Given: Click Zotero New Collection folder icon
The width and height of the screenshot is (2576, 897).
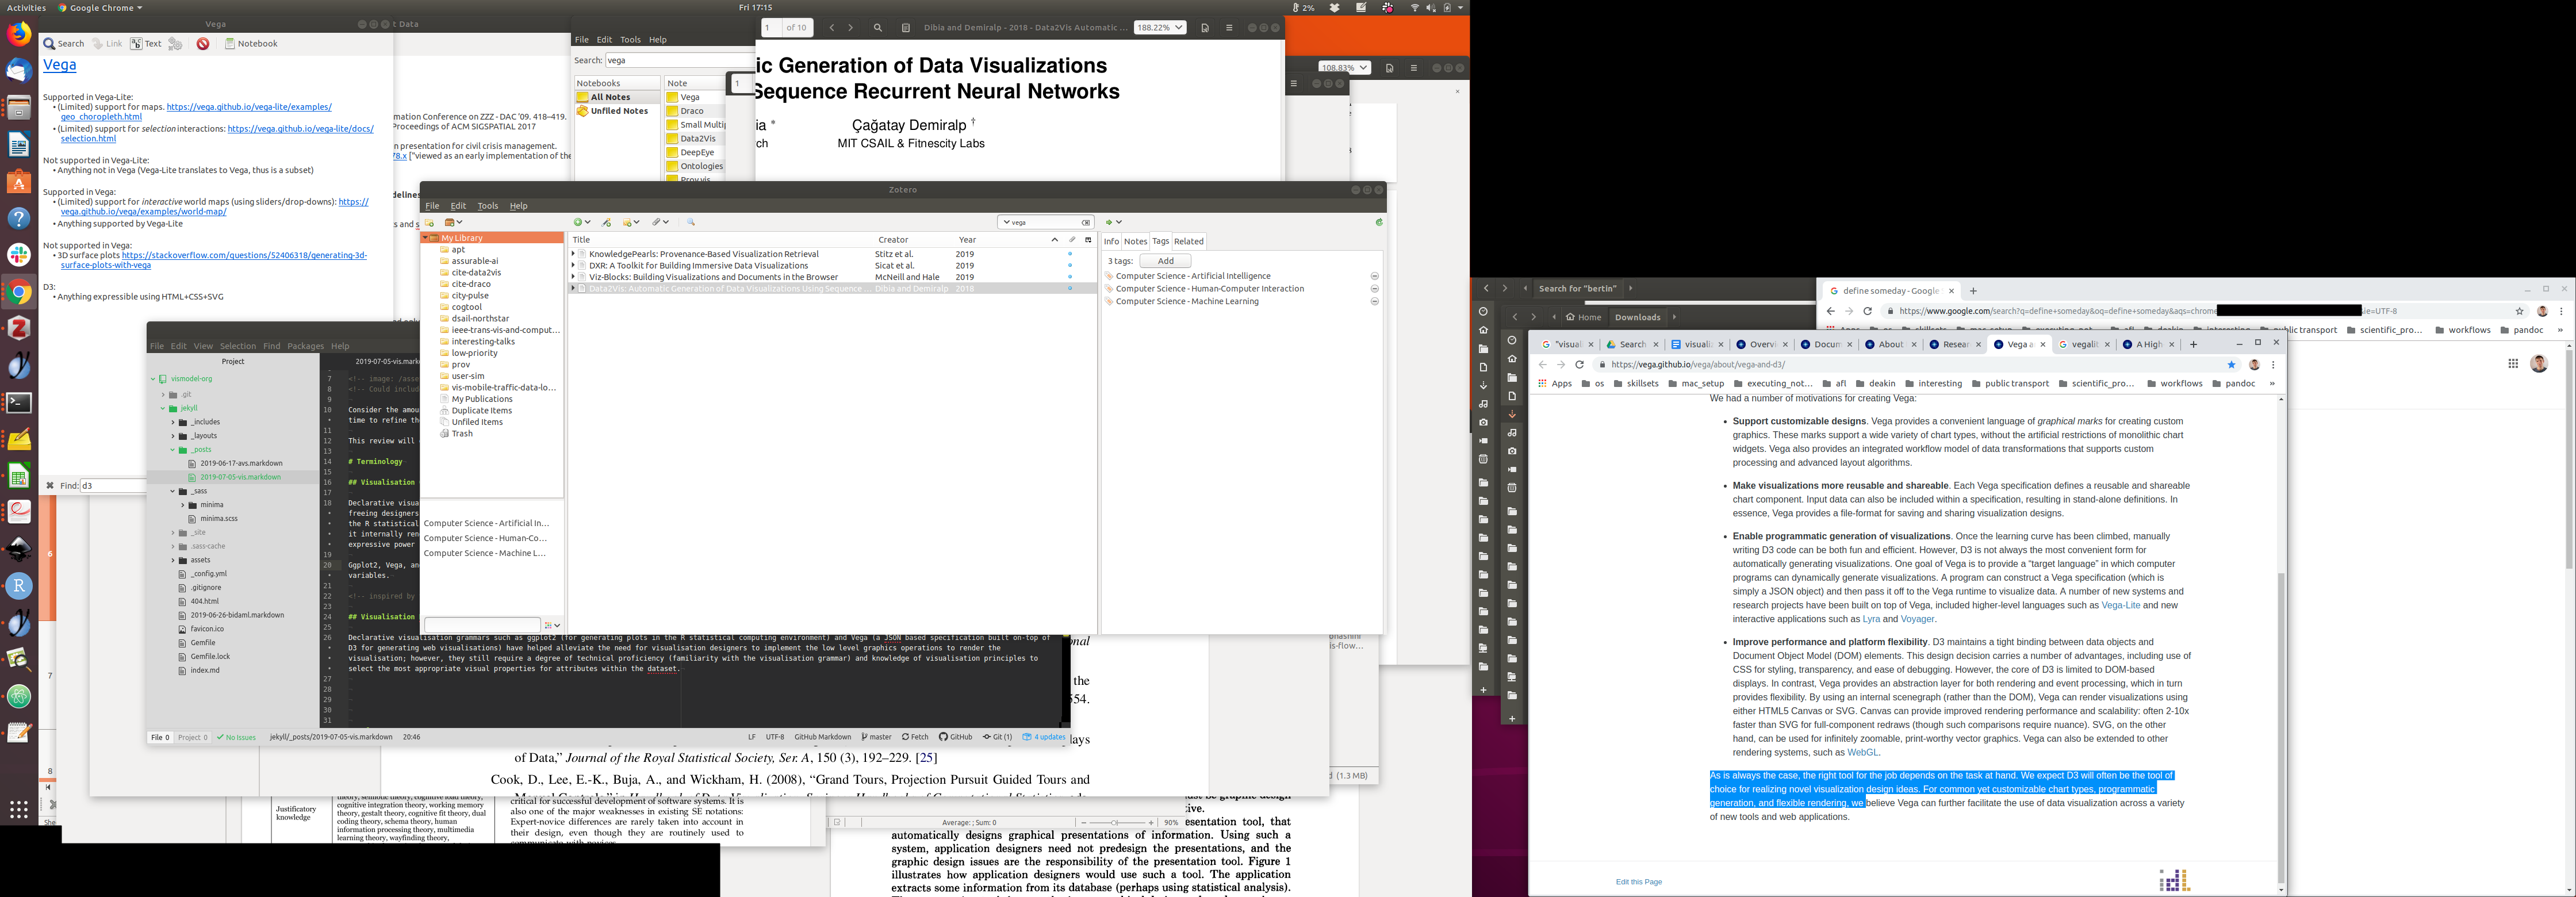Looking at the screenshot, I should pyautogui.click(x=429, y=222).
